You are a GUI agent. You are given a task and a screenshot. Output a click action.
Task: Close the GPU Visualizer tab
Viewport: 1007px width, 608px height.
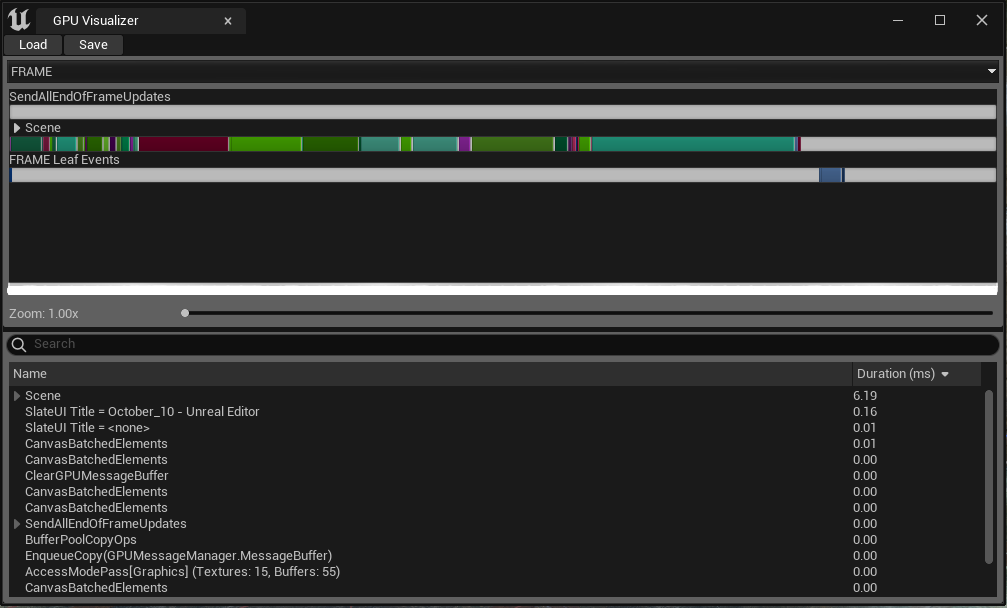click(x=228, y=21)
